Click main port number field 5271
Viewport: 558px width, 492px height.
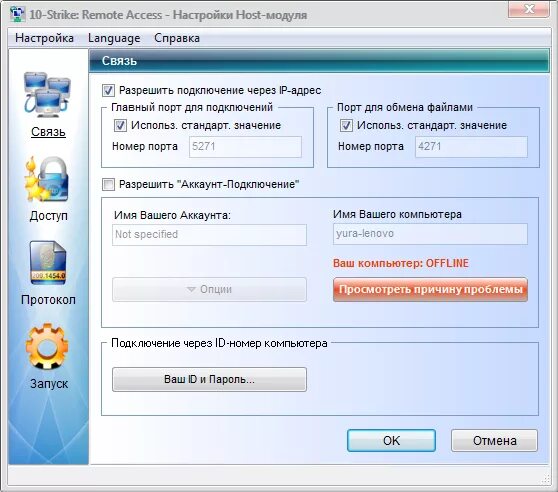(245, 146)
